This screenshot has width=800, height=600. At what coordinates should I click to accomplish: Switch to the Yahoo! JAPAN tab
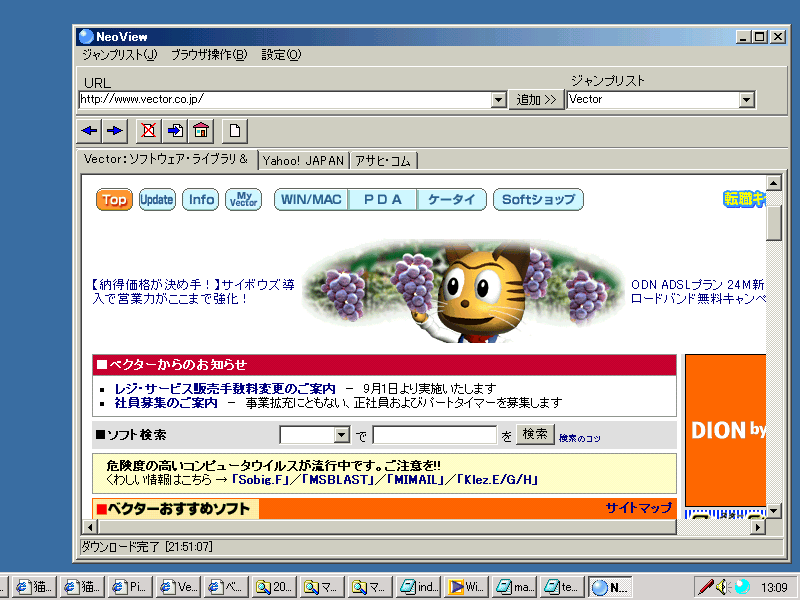coord(304,161)
